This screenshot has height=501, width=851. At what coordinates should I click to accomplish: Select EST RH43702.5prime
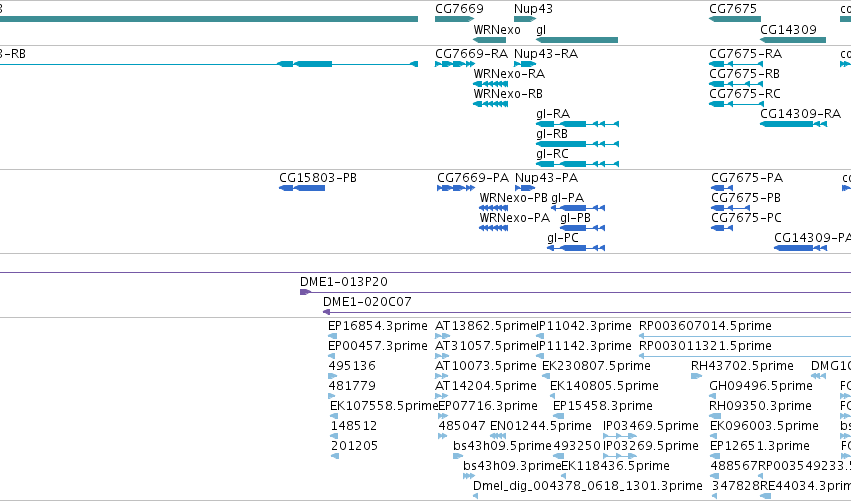pos(742,366)
